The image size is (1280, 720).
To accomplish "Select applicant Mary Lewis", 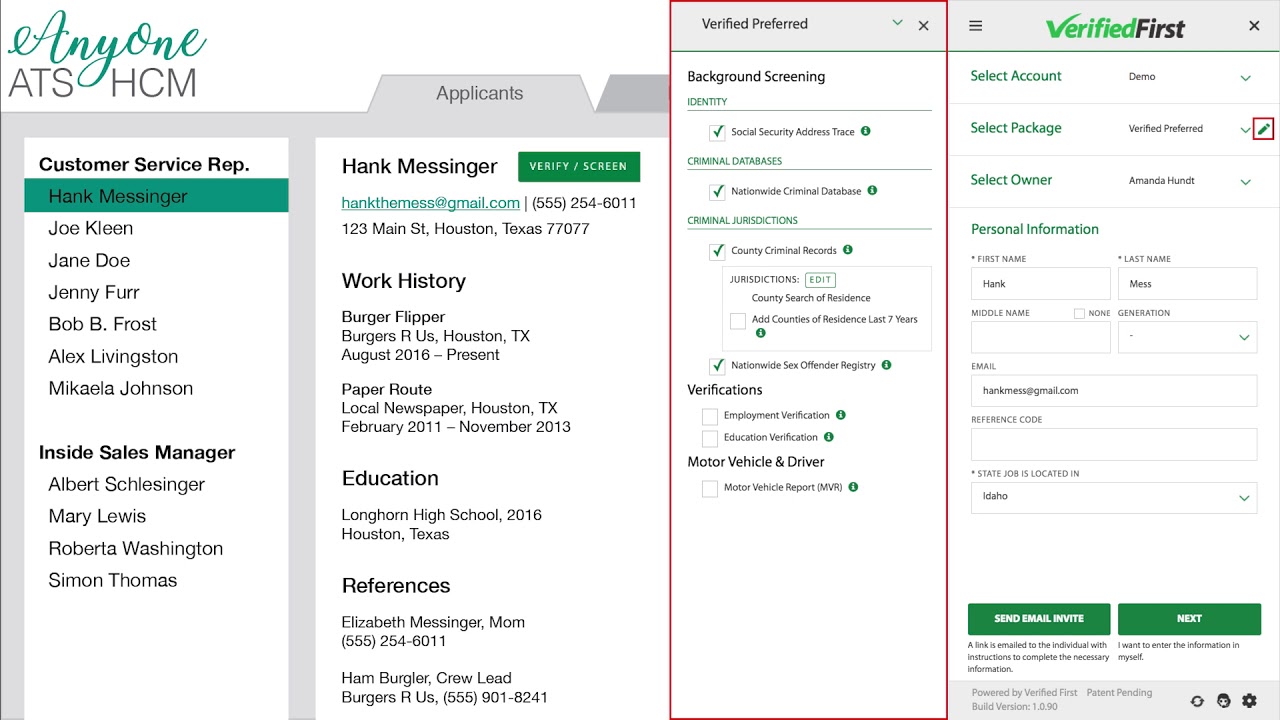I will pyautogui.click(x=97, y=516).
